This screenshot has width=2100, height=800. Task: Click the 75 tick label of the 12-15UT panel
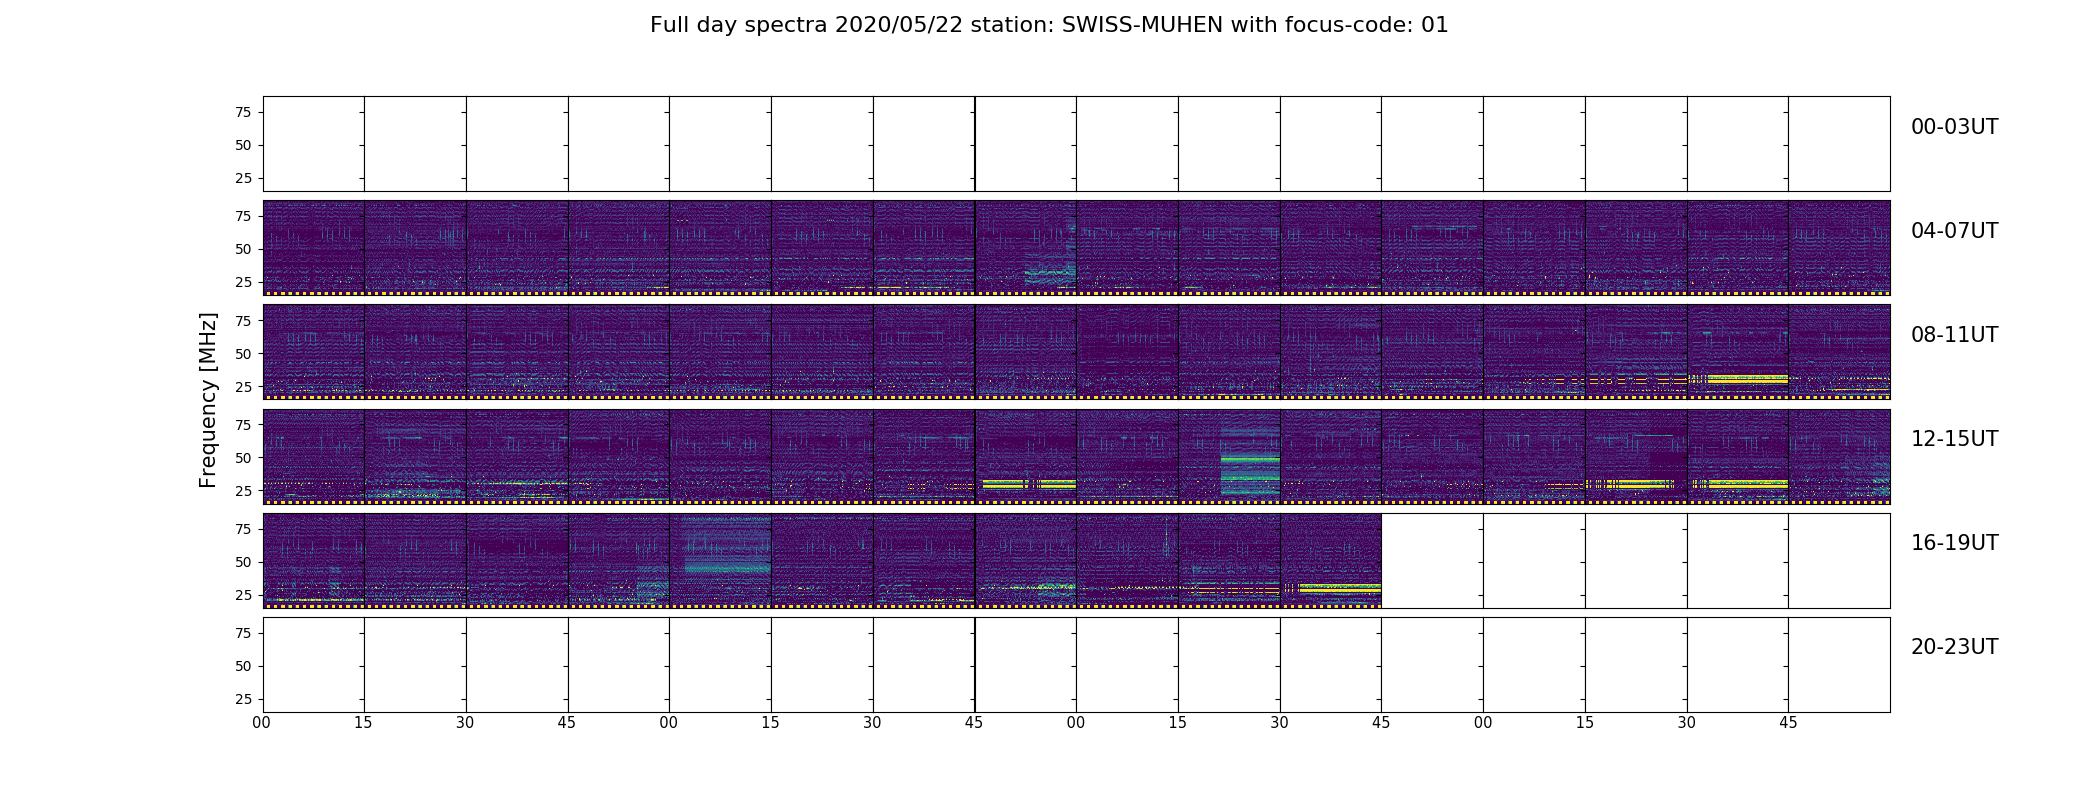242,424
